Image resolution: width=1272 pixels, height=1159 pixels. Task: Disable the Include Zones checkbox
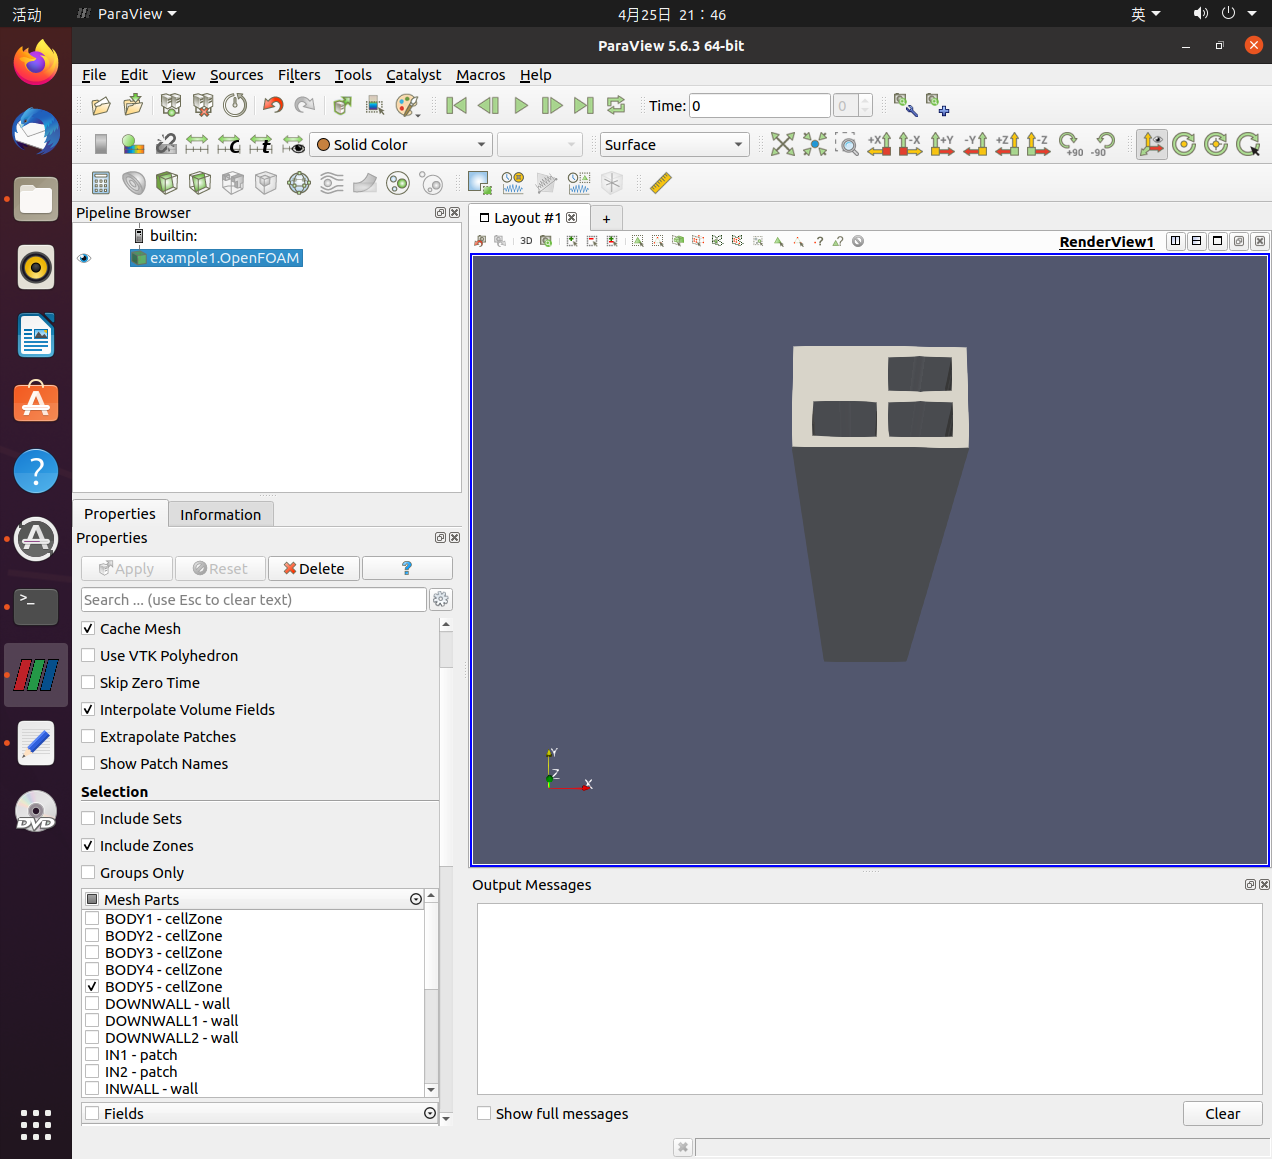point(89,846)
